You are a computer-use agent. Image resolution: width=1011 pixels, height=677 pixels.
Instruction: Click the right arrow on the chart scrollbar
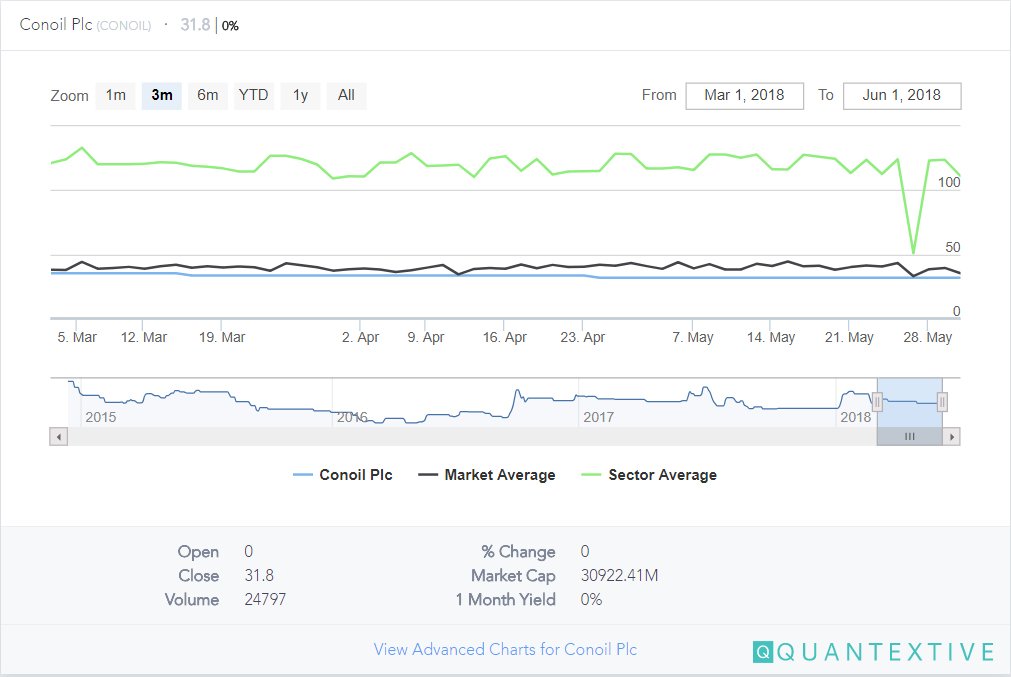(x=951, y=436)
